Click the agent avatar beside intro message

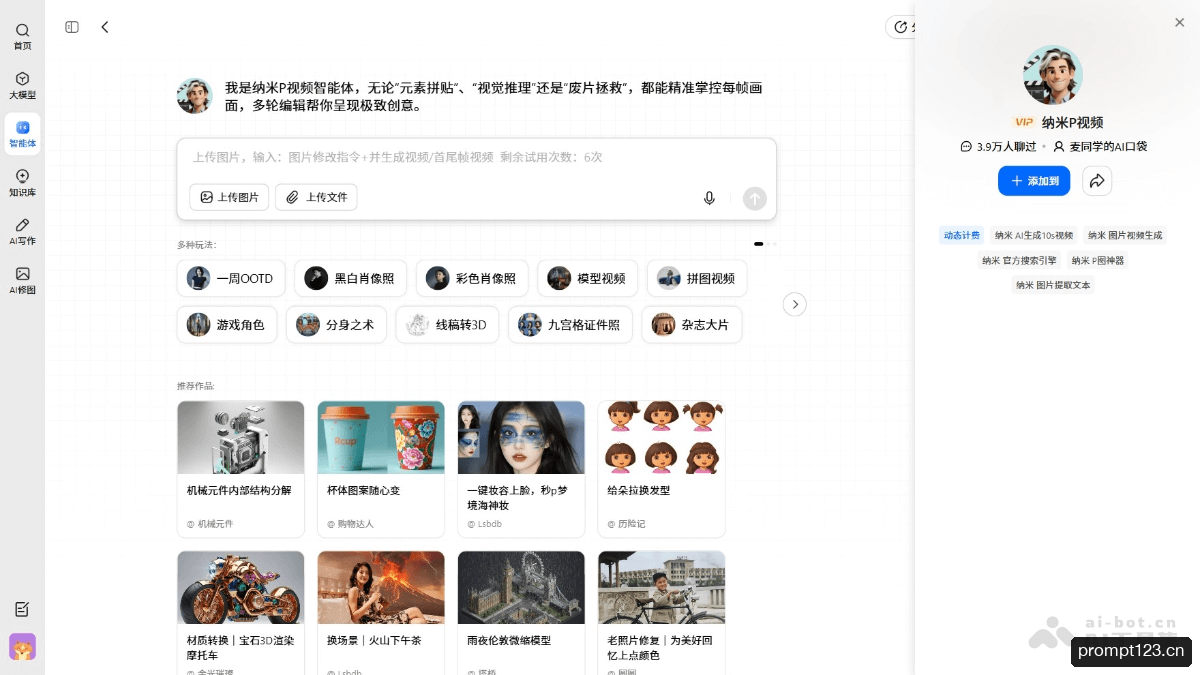click(194, 96)
